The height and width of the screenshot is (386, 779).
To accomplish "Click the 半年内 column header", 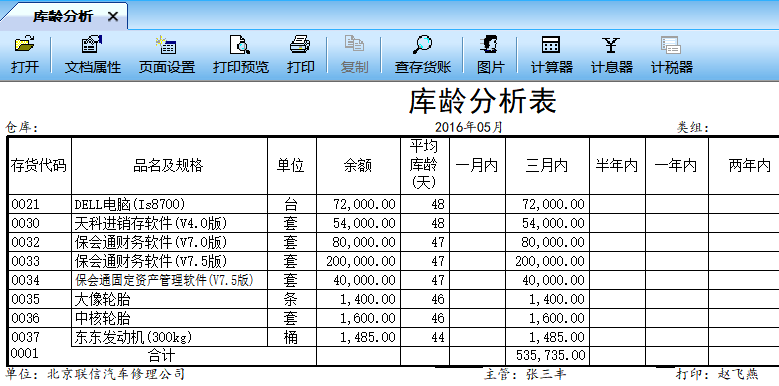I will (617, 166).
